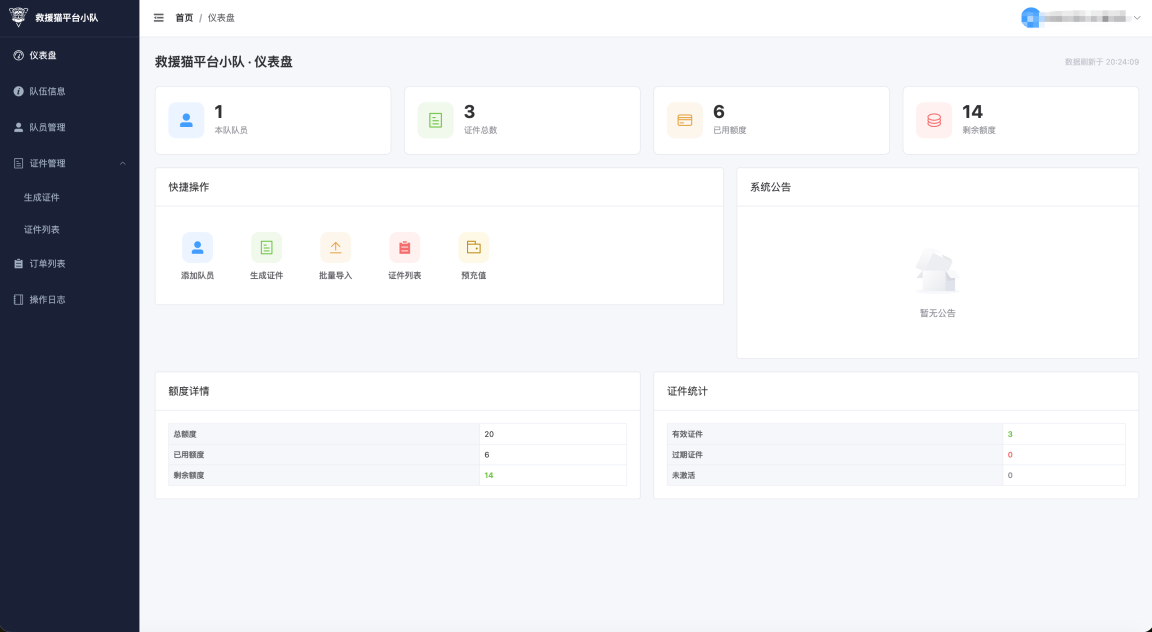
Task: Click the 证件总数 stat card icon
Action: (x=435, y=120)
